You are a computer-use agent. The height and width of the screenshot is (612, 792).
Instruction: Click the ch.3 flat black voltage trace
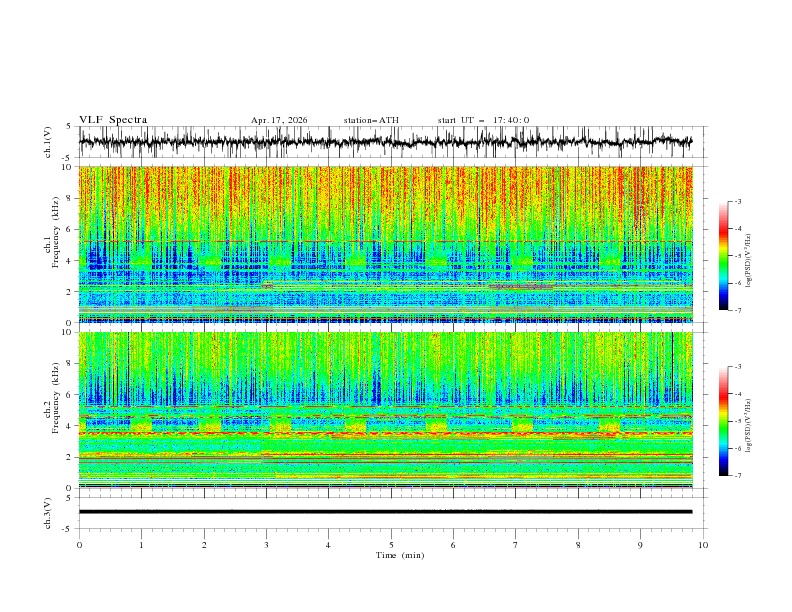point(385,512)
